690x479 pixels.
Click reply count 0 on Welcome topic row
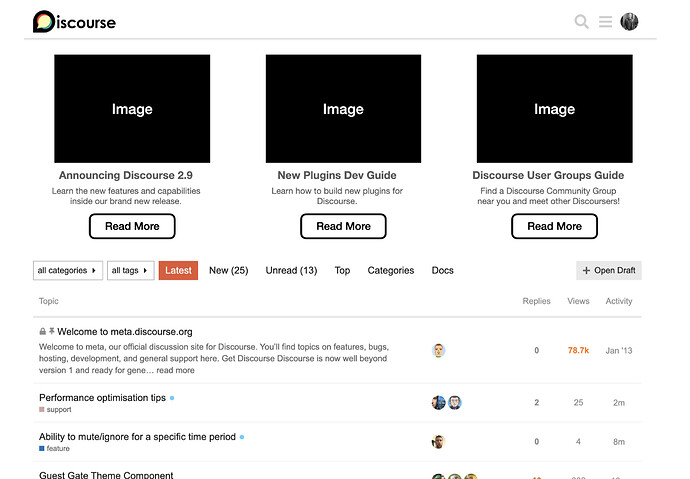pyautogui.click(x=536, y=351)
